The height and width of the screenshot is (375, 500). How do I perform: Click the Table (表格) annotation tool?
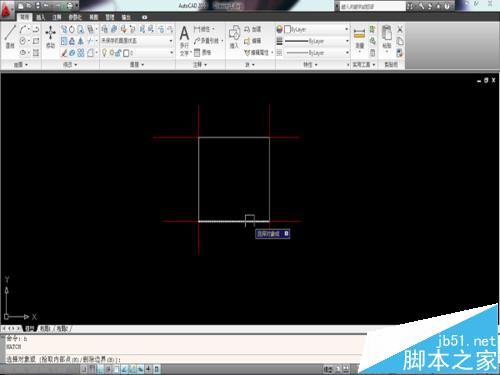(x=202, y=52)
